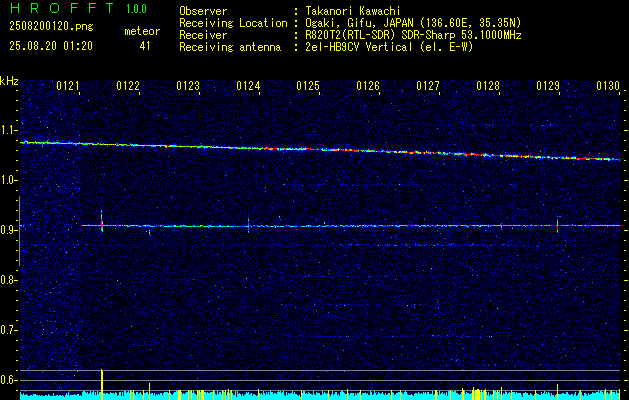
Task: Click the "meteor" count label
Action: point(142,31)
